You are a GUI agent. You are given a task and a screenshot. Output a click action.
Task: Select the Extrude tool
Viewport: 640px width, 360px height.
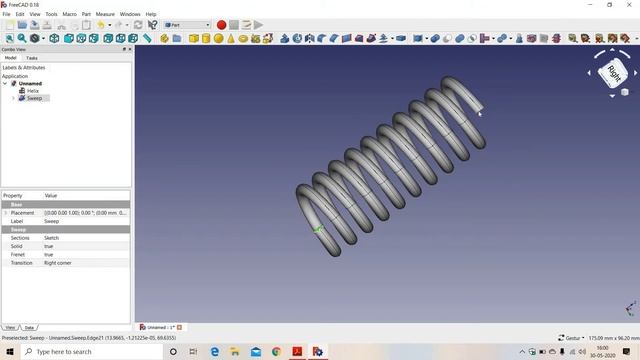(x=285, y=38)
